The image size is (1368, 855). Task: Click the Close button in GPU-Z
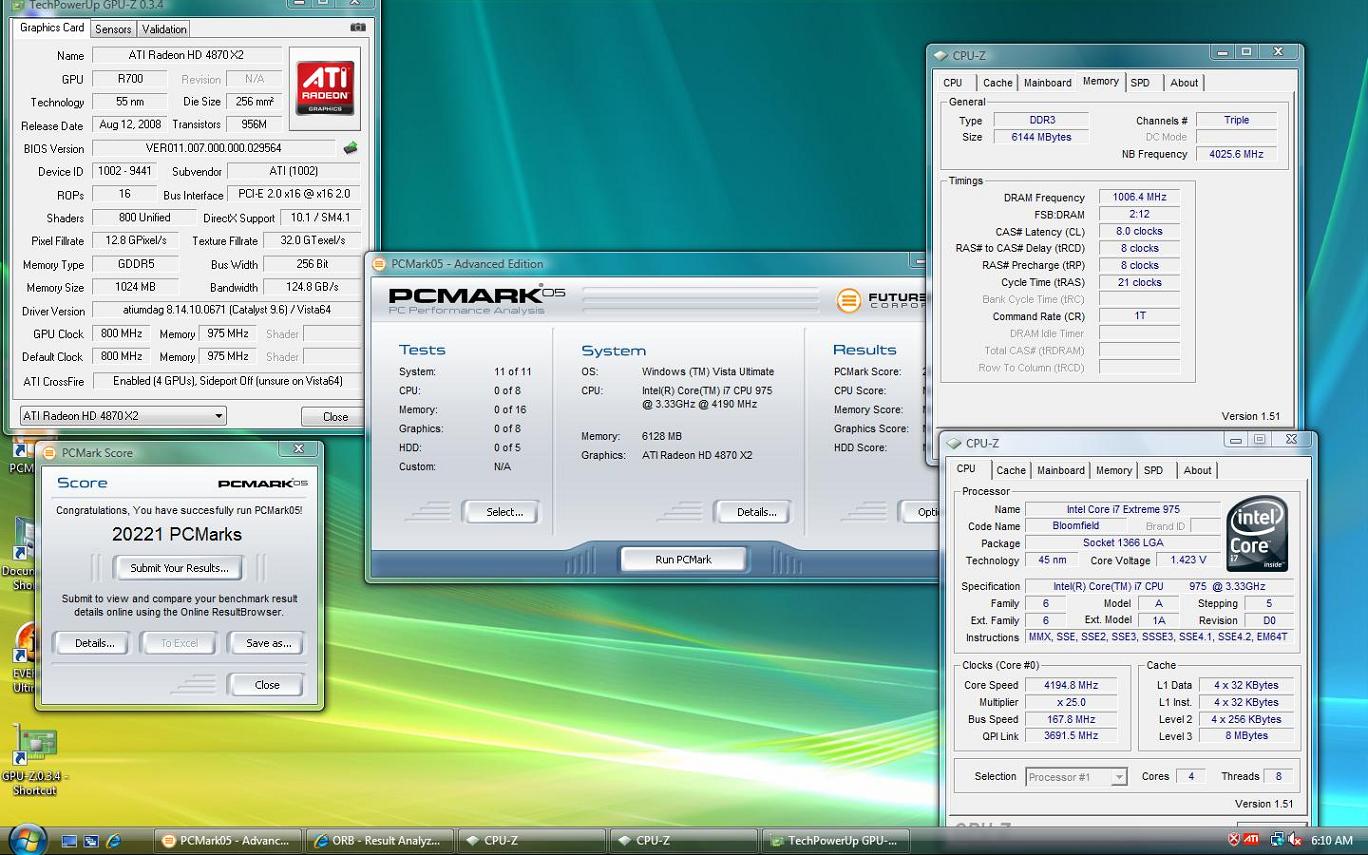pos(335,417)
